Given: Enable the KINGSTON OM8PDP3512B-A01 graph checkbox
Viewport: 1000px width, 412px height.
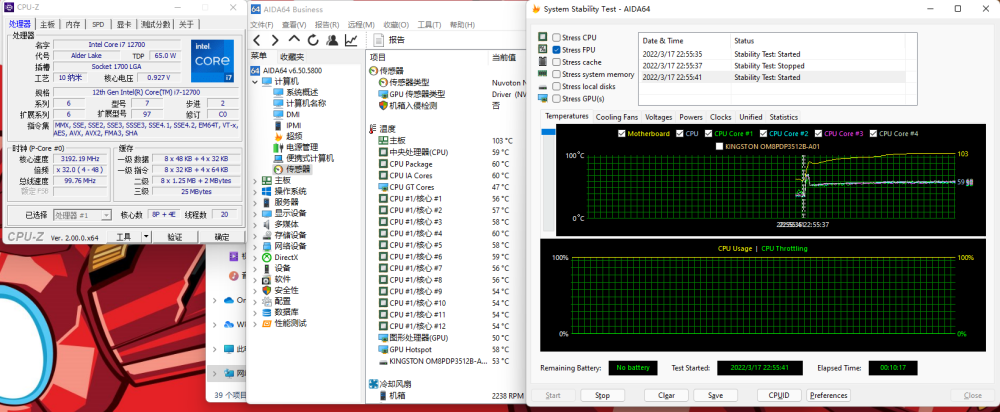Looking at the screenshot, I should 720,146.
